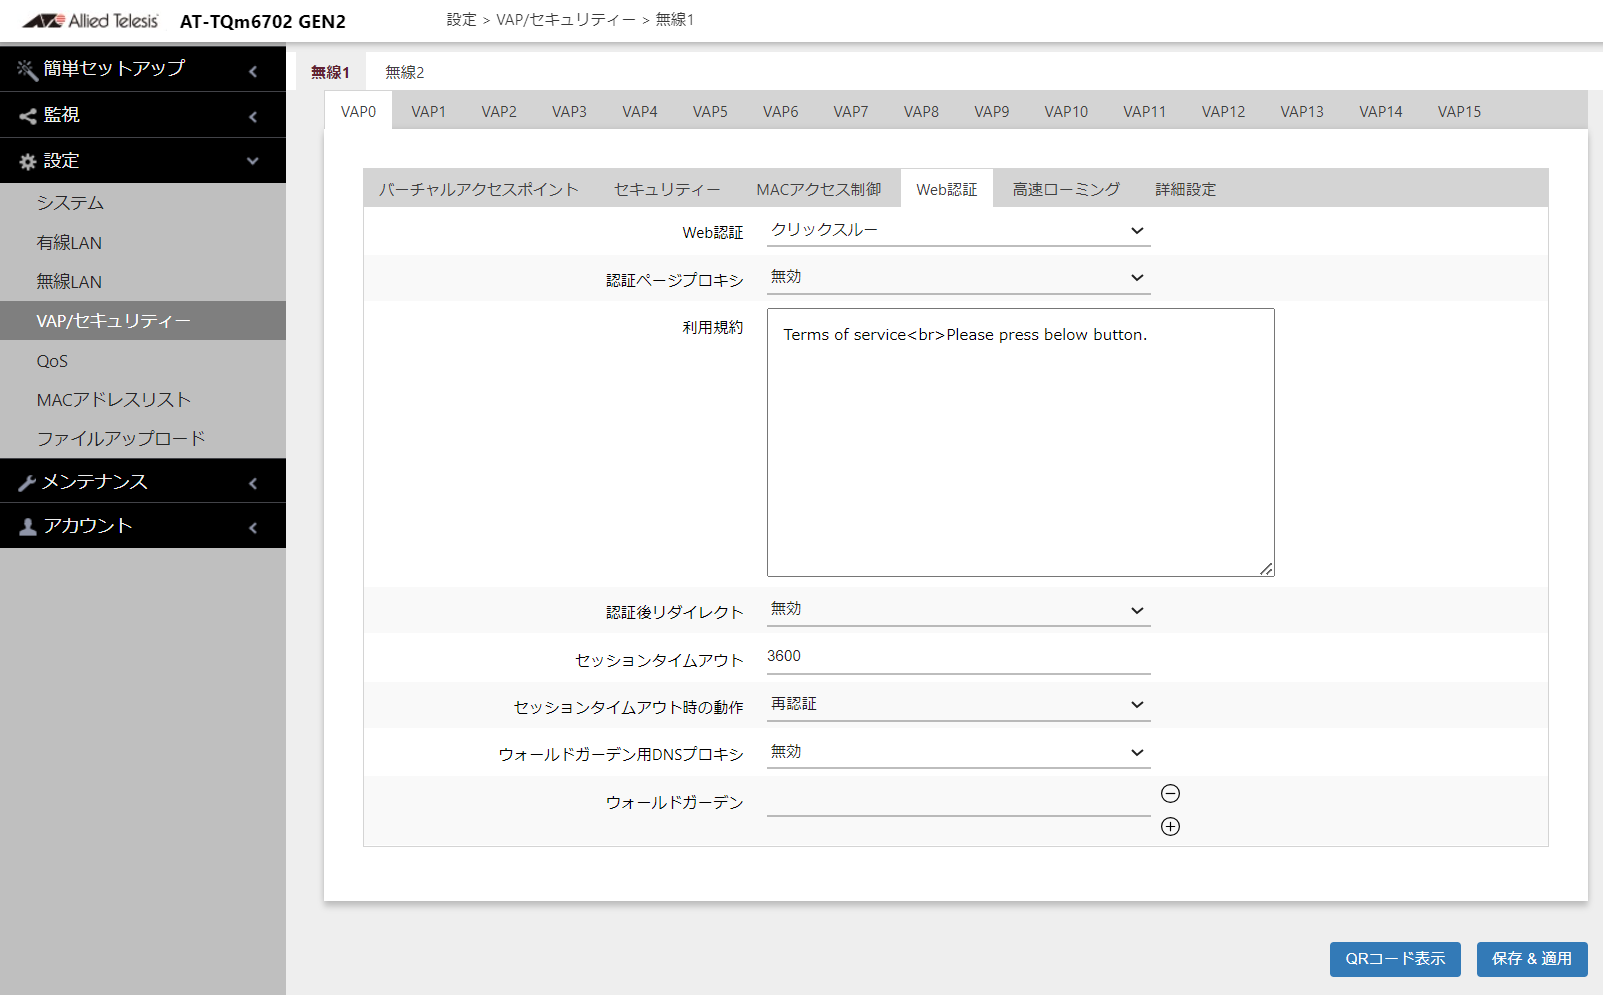Click the メンテナンス wrench icon
This screenshot has width=1603, height=995.
pos(26,481)
